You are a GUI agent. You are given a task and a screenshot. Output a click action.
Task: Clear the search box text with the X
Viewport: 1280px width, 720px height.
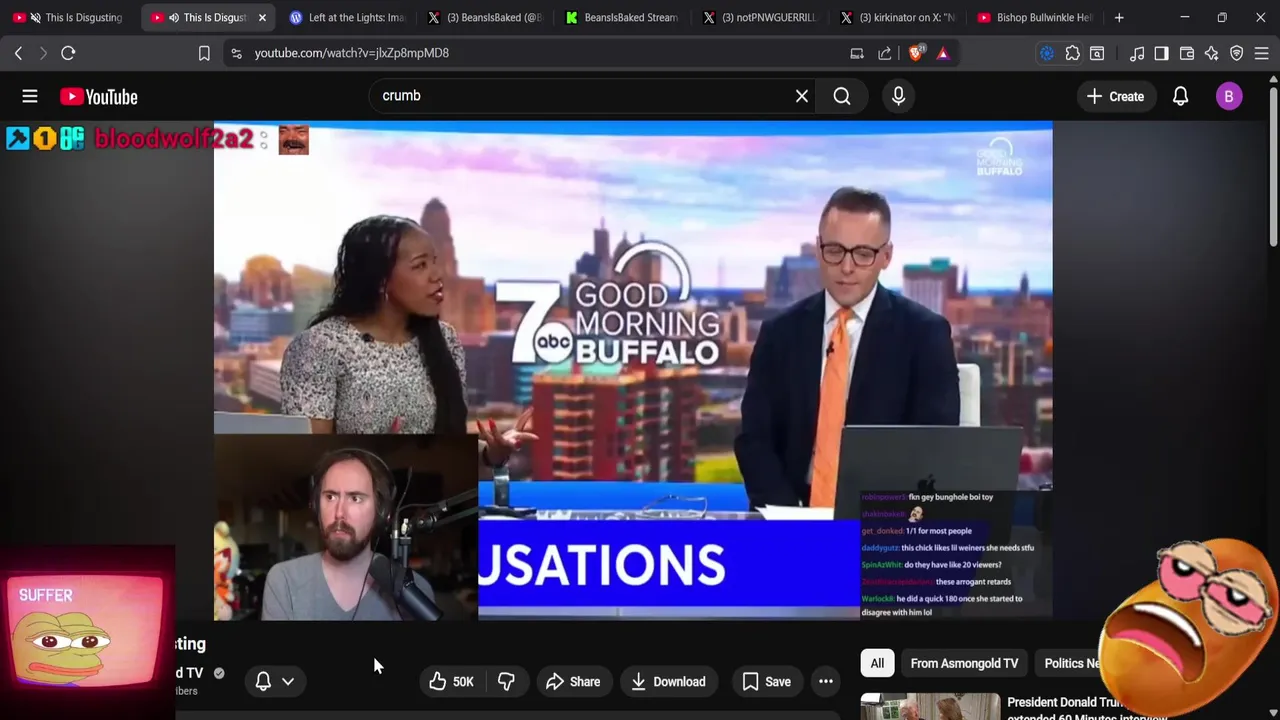tap(801, 96)
